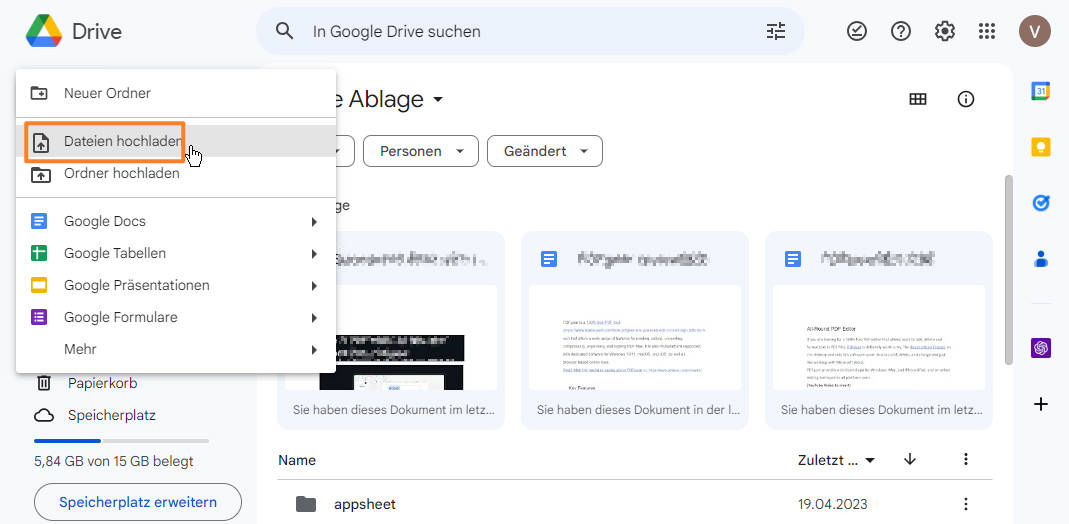Open Google Tasks side panel icon

1040,203
